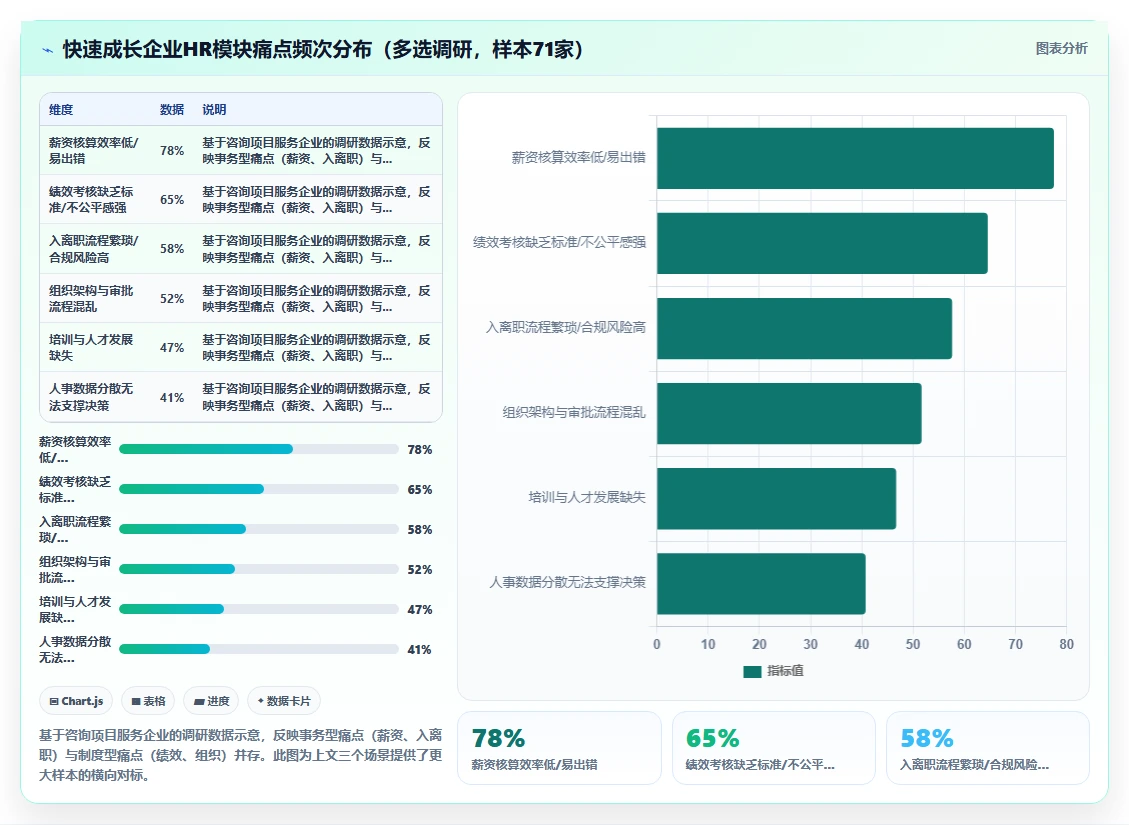The image size is (1129, 825).
Task: Click progress list label 人事数据分散无法...
Action: pyautogui.click(x=75, y=649)
